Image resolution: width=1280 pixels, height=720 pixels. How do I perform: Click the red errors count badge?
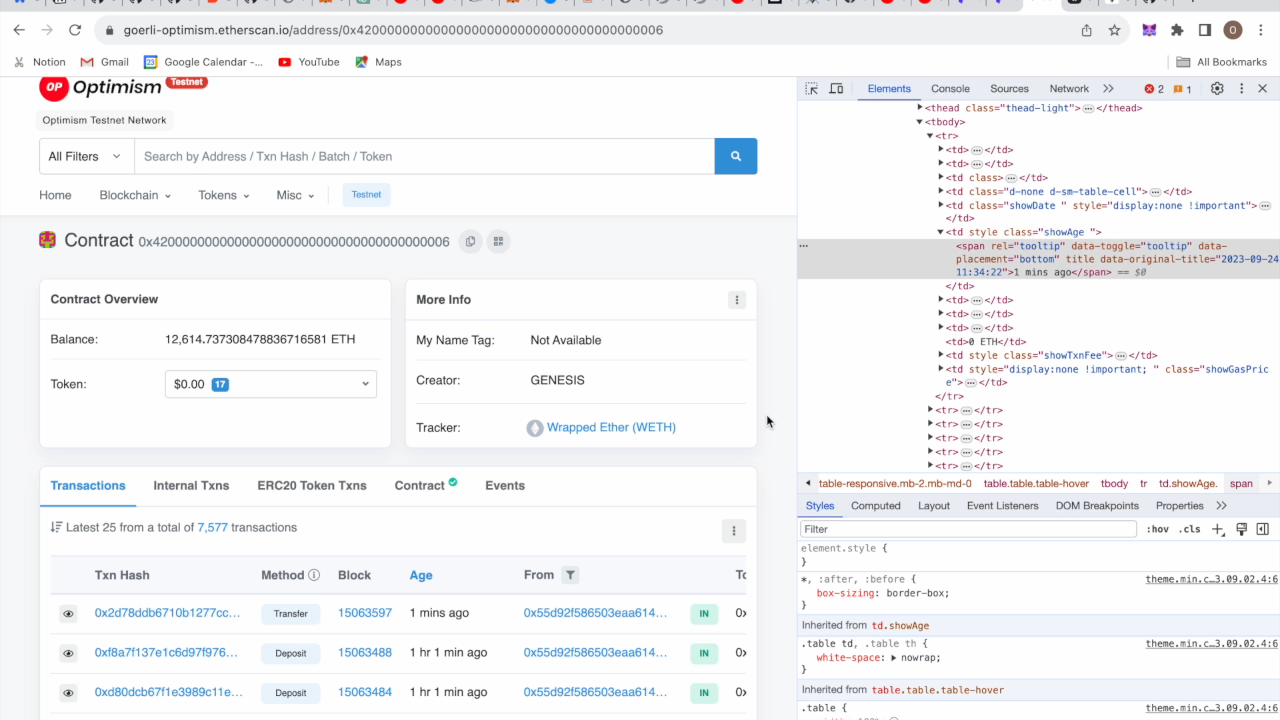1154,89
